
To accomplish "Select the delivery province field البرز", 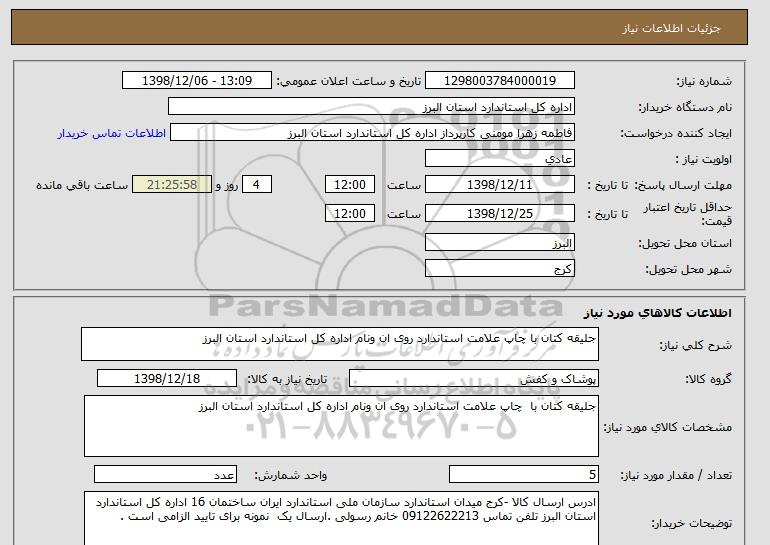I will pyautogui.click(x=499, y=243).
